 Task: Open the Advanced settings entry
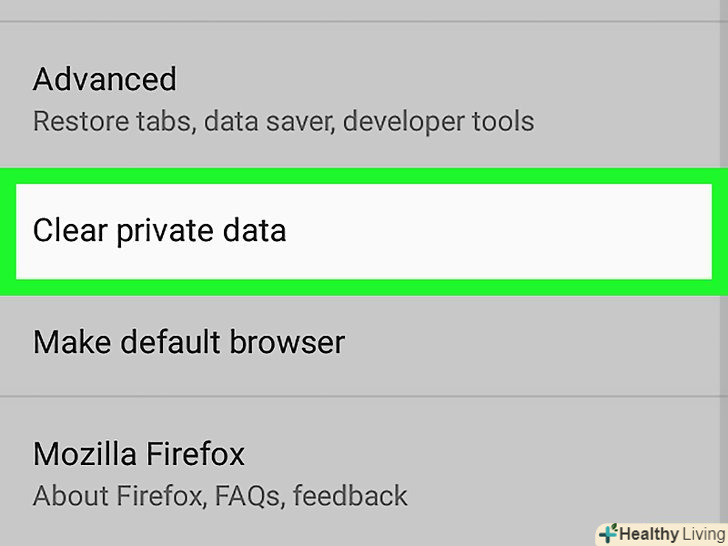click(x=364, y=98)
